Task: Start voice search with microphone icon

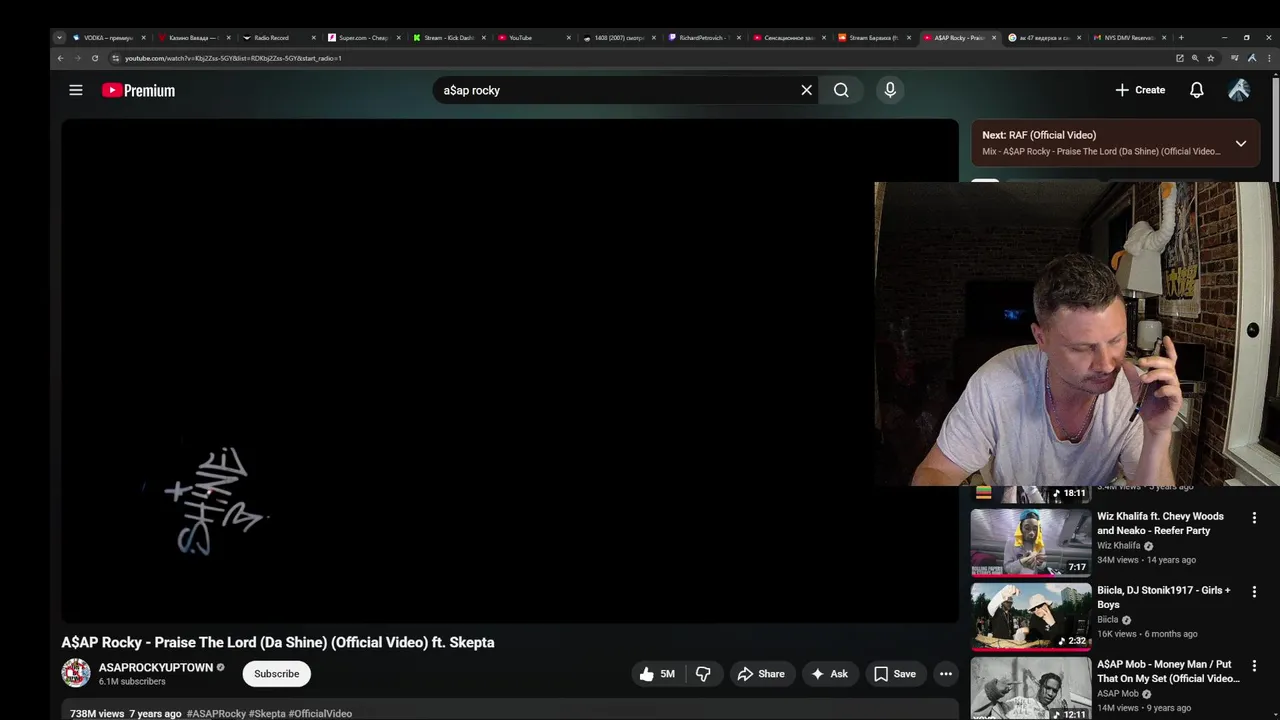Action: [890, 90]
